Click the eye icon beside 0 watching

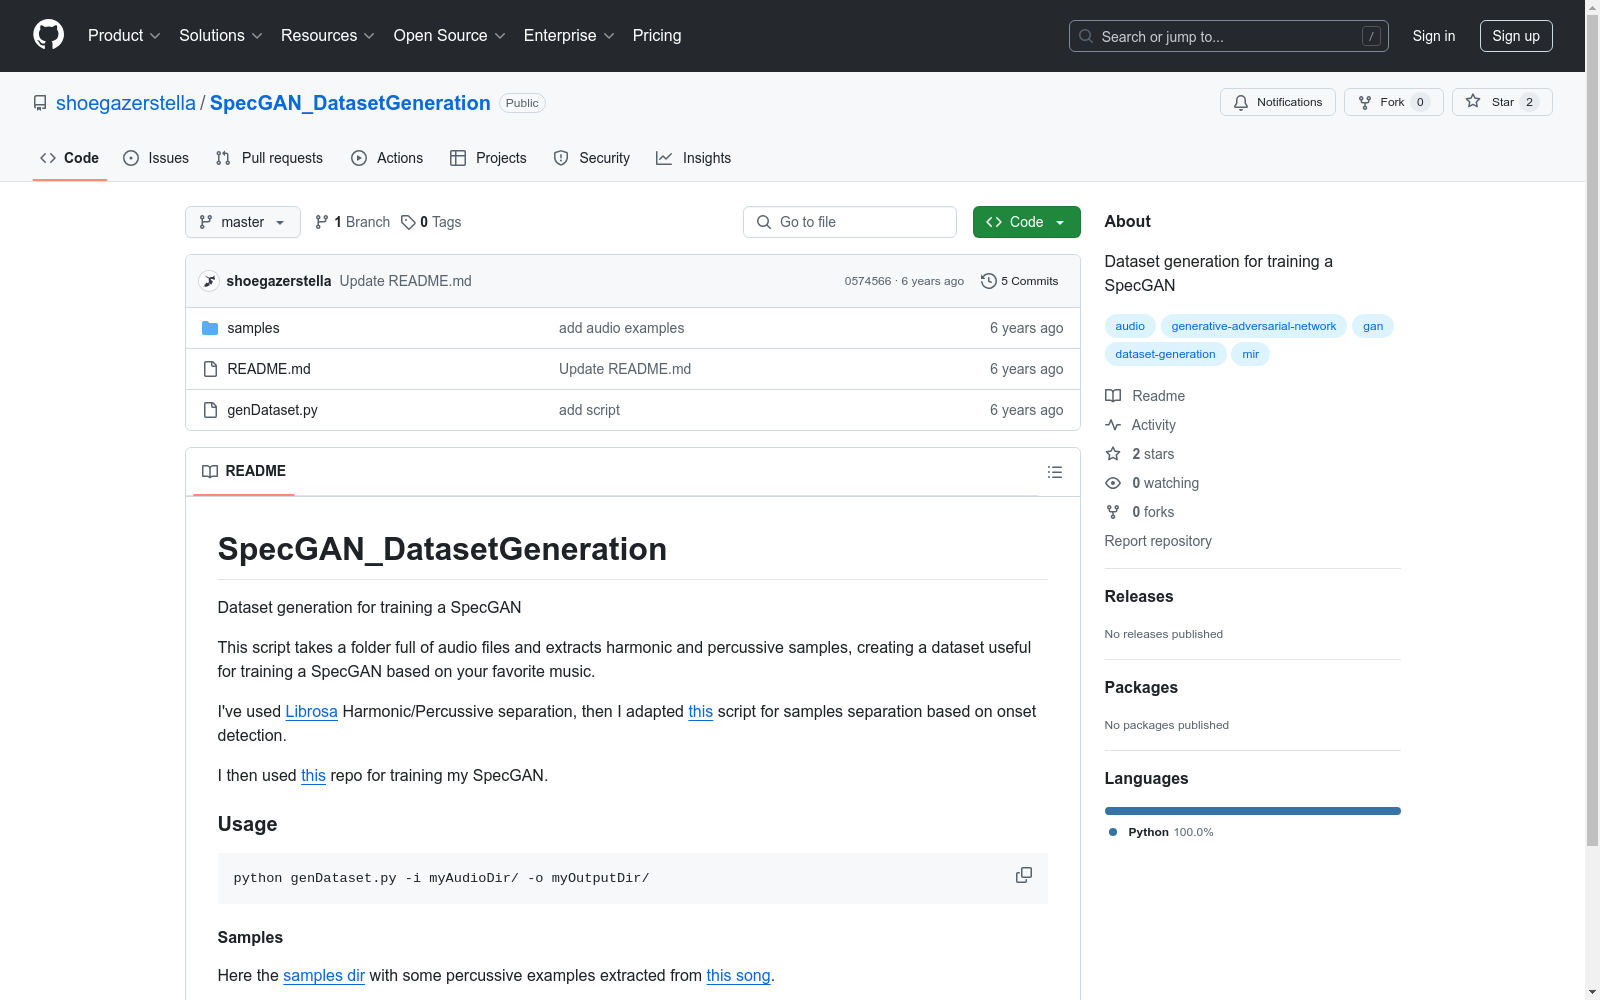tap(1113, 483)
